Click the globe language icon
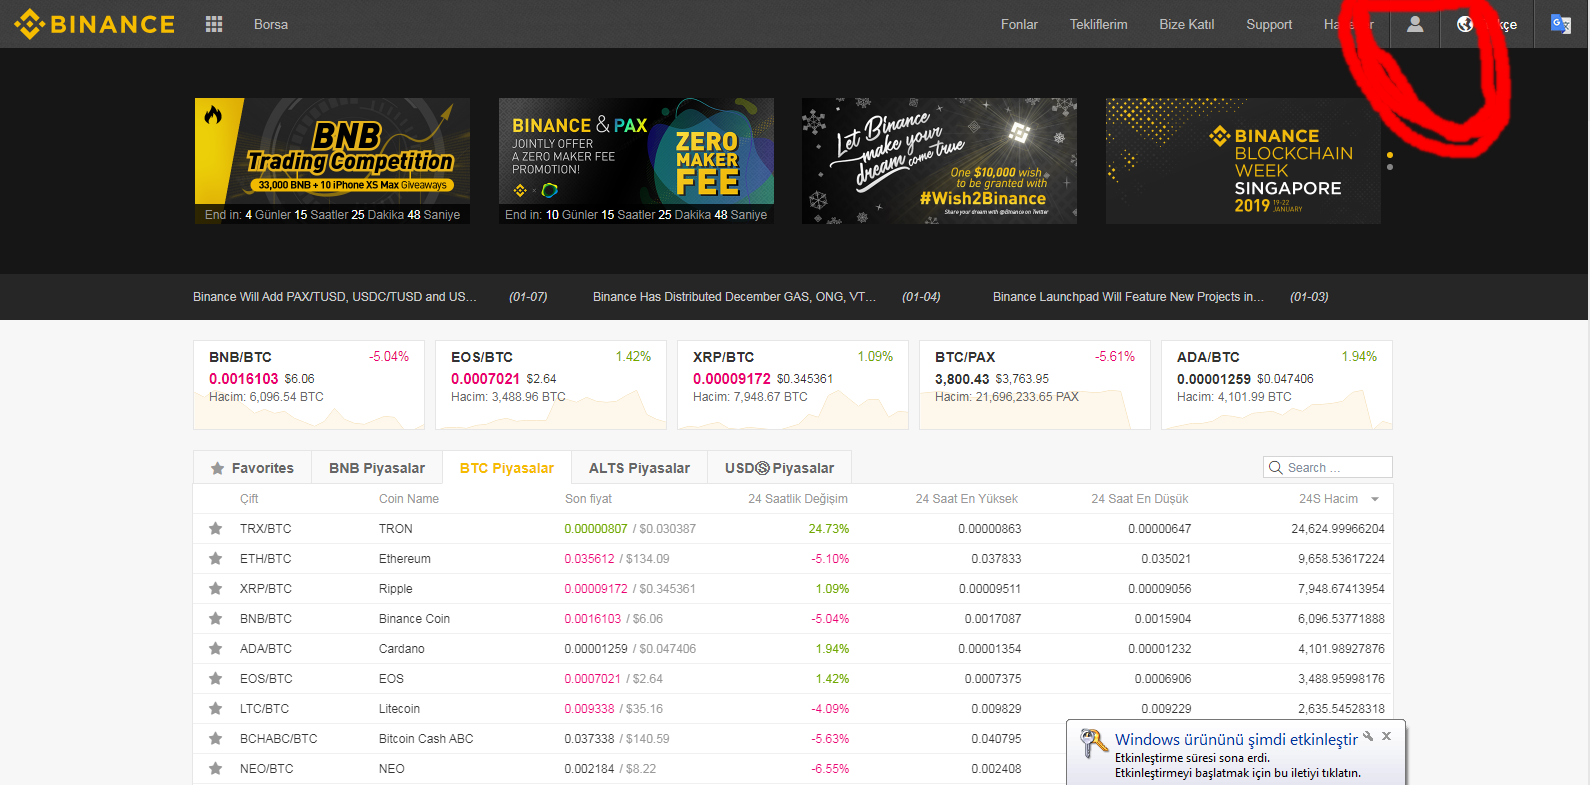Viewport: 1590px width, 785px height. click(x=1465, y=24)
